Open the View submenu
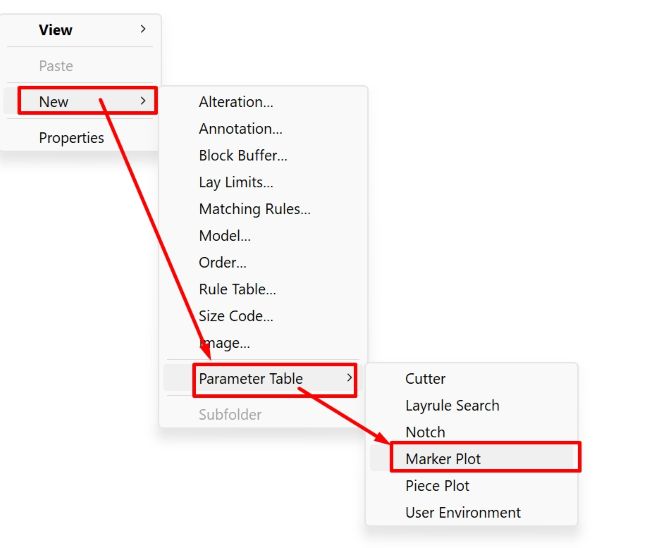 tap(56, 30)
